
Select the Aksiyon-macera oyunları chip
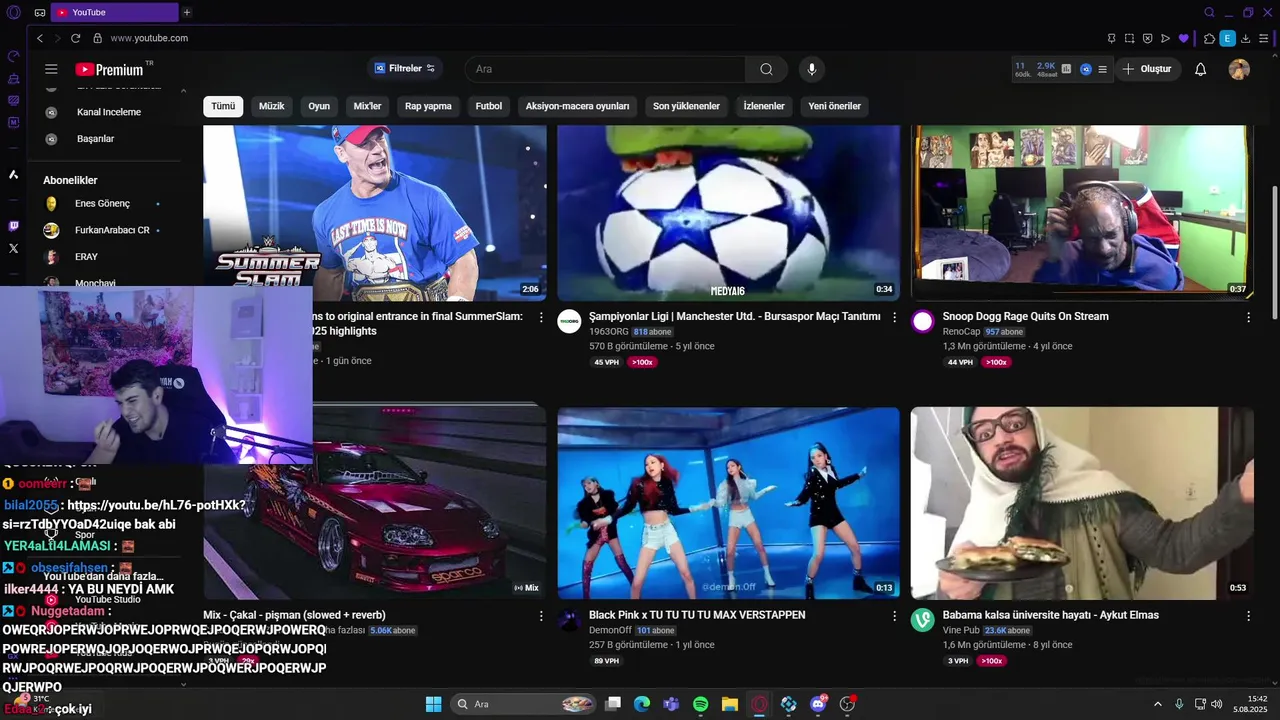point(577,106)
